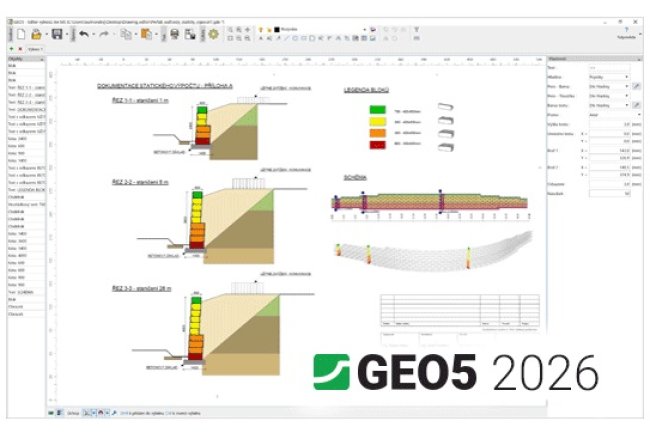Screen dimensions: 650x433
Task: Click the title block table in drawing
Action: (460, 310)
